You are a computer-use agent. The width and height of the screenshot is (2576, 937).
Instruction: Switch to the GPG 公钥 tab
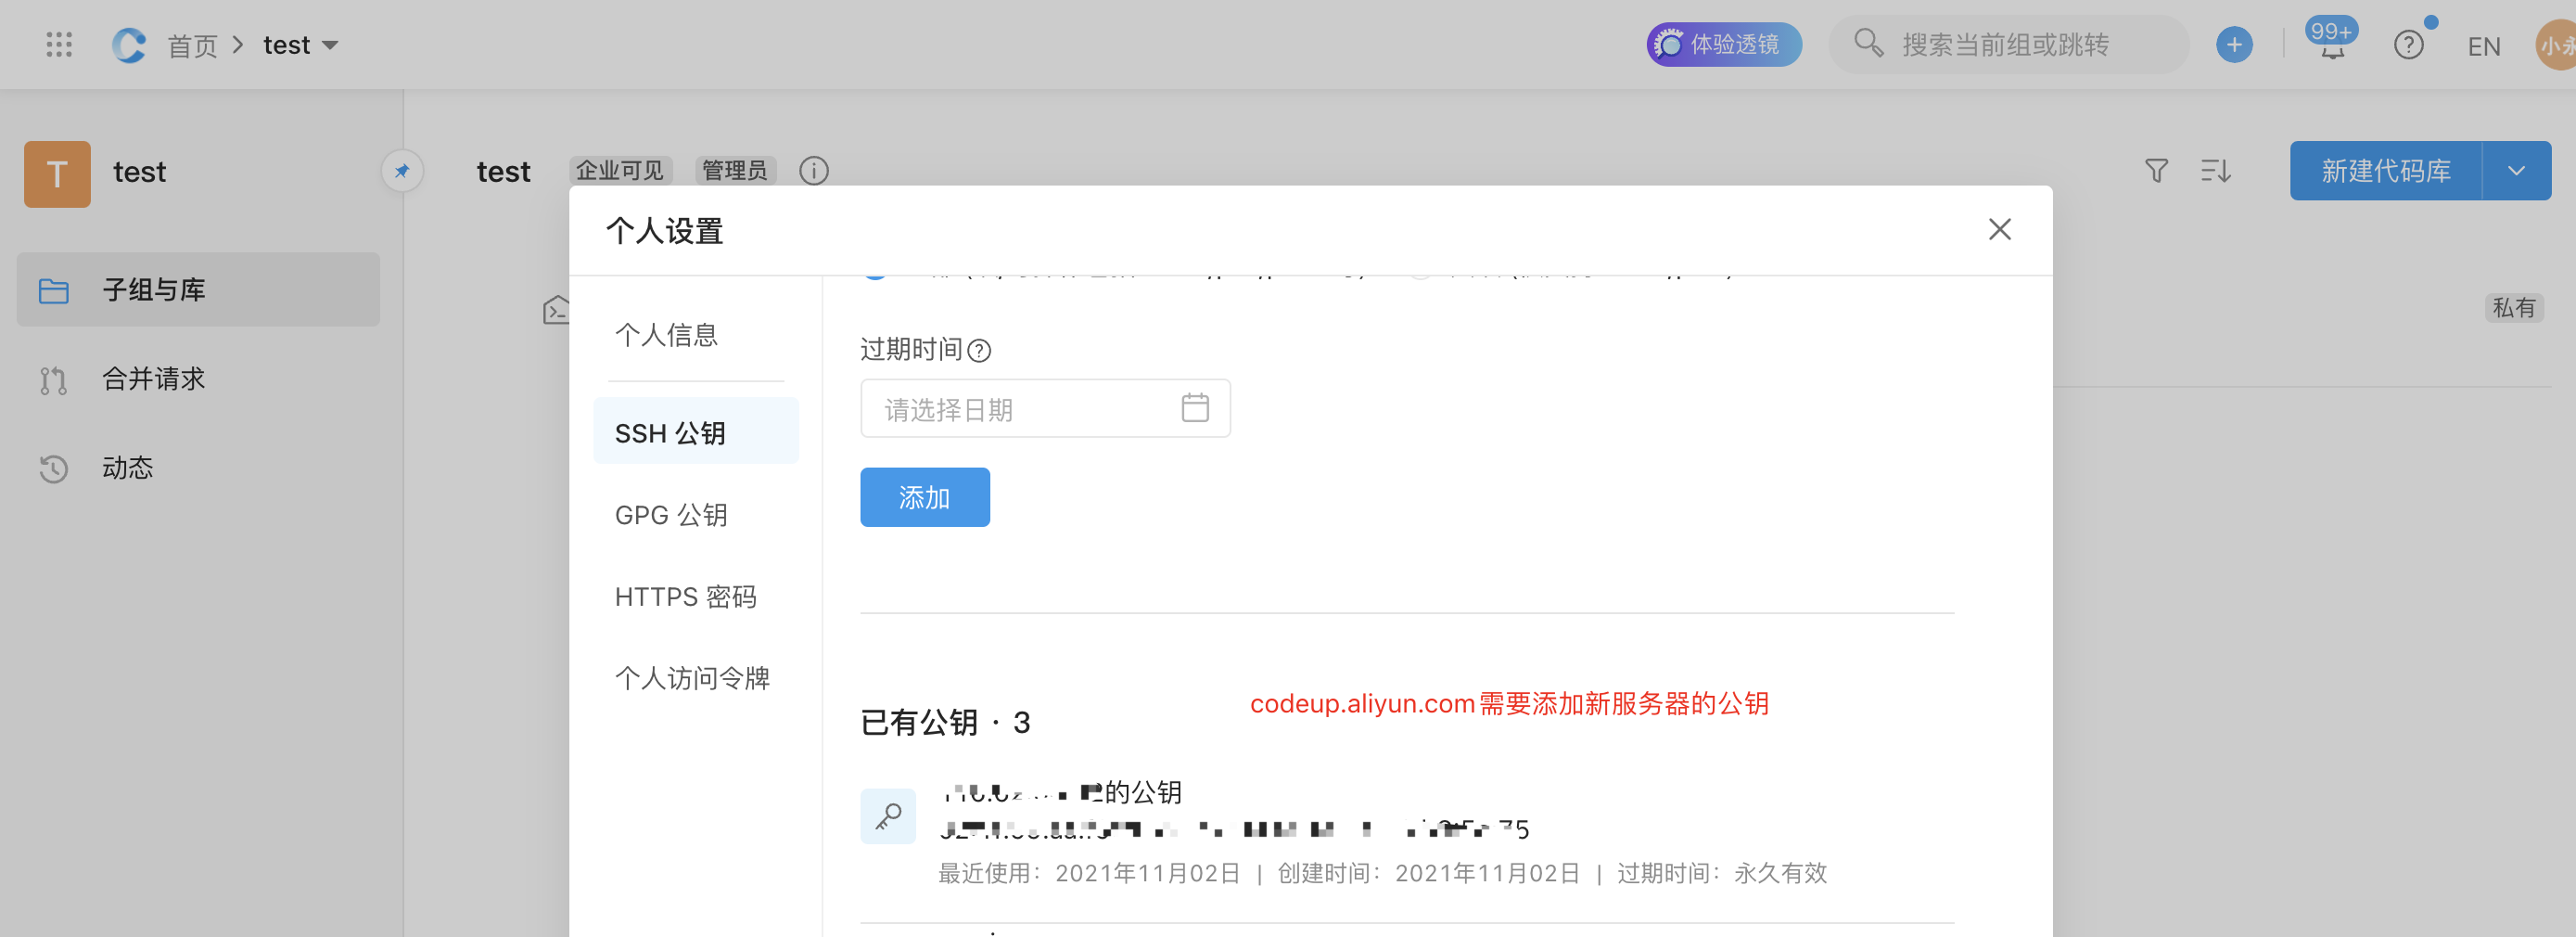coord(672,514)
